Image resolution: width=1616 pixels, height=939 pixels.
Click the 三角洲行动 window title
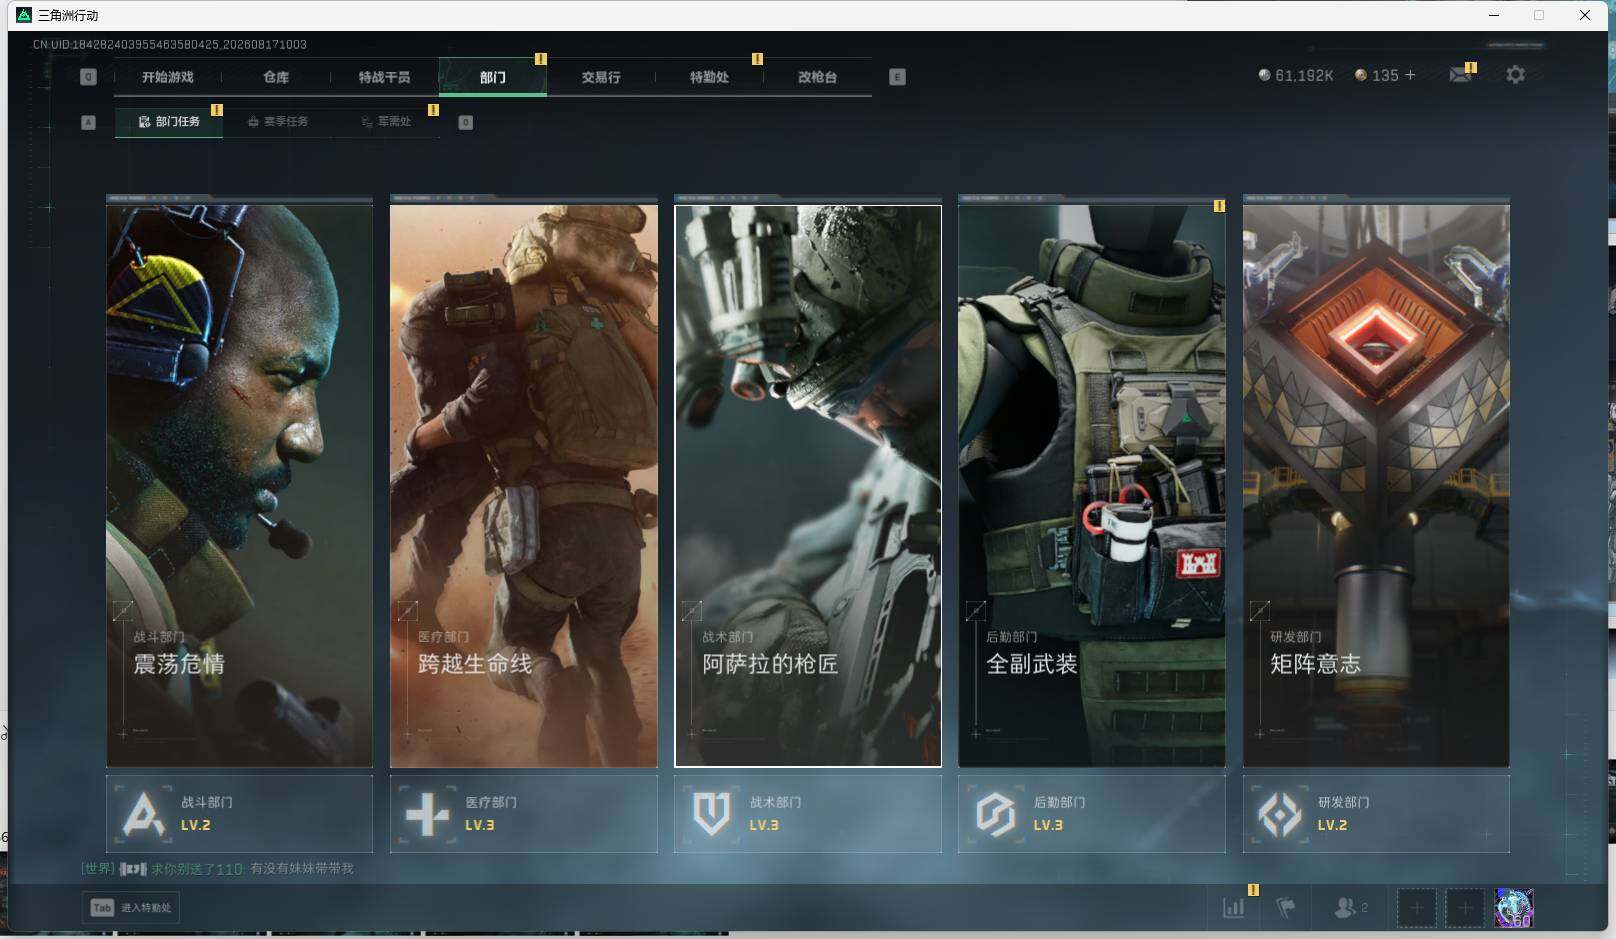[x=68, y=16]
